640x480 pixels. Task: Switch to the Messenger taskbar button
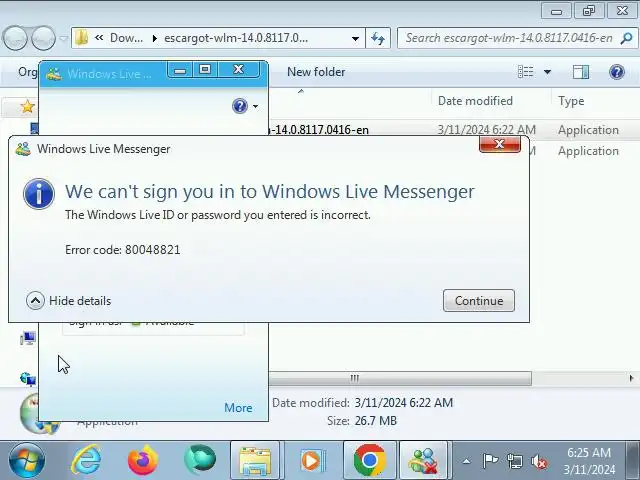click(423, 460)
